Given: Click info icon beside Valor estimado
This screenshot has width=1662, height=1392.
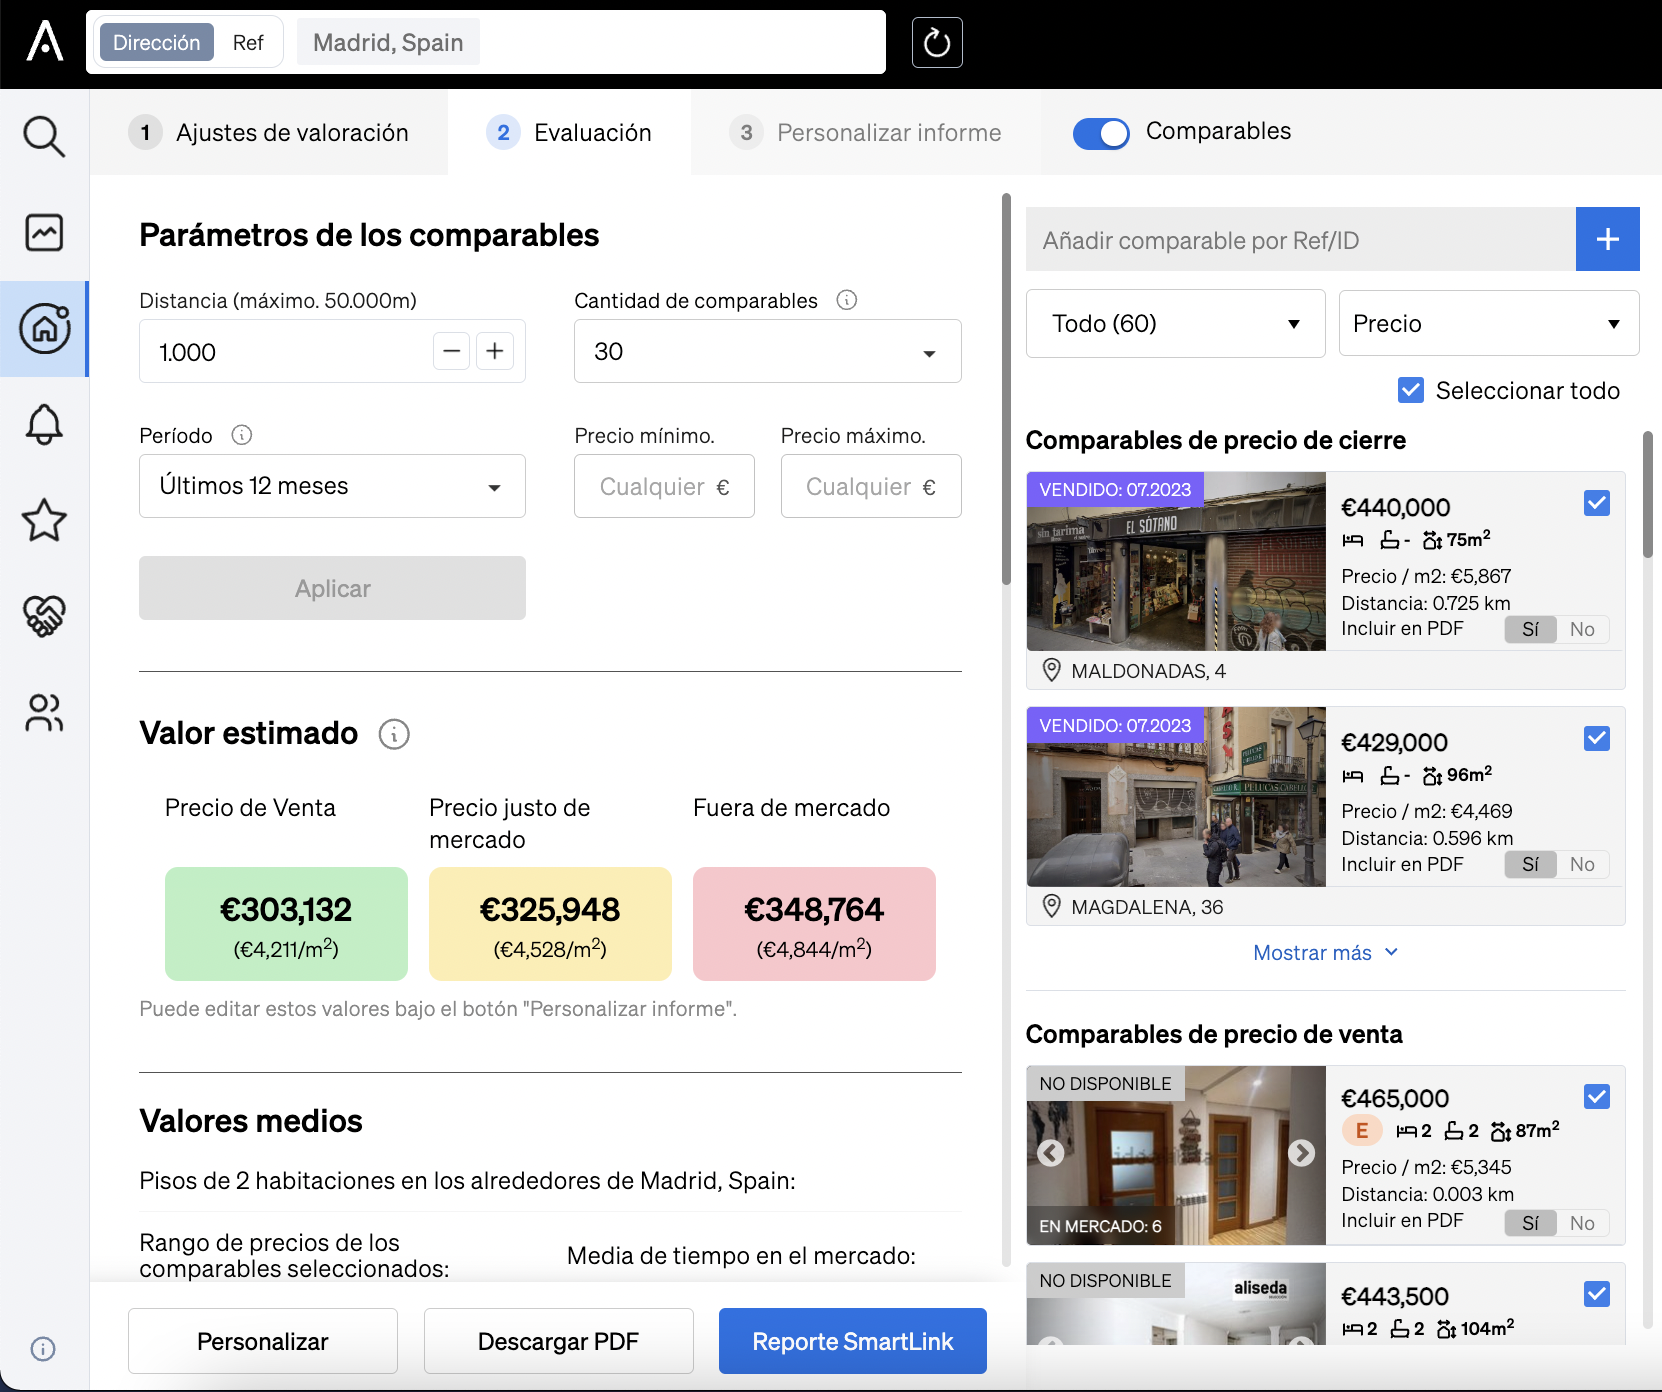Looking at the screenshot, I should pyautogui.click(x=394, y=735).
